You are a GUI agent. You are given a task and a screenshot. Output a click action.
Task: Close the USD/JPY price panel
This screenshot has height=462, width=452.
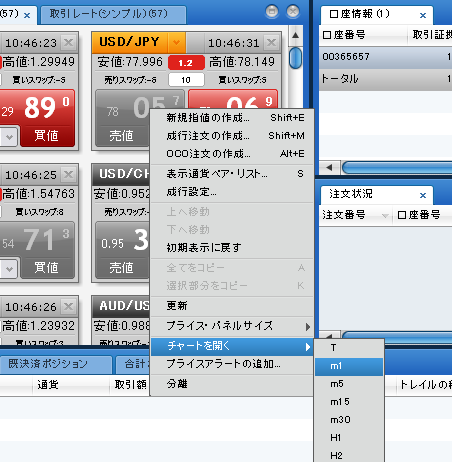[271, 42]
